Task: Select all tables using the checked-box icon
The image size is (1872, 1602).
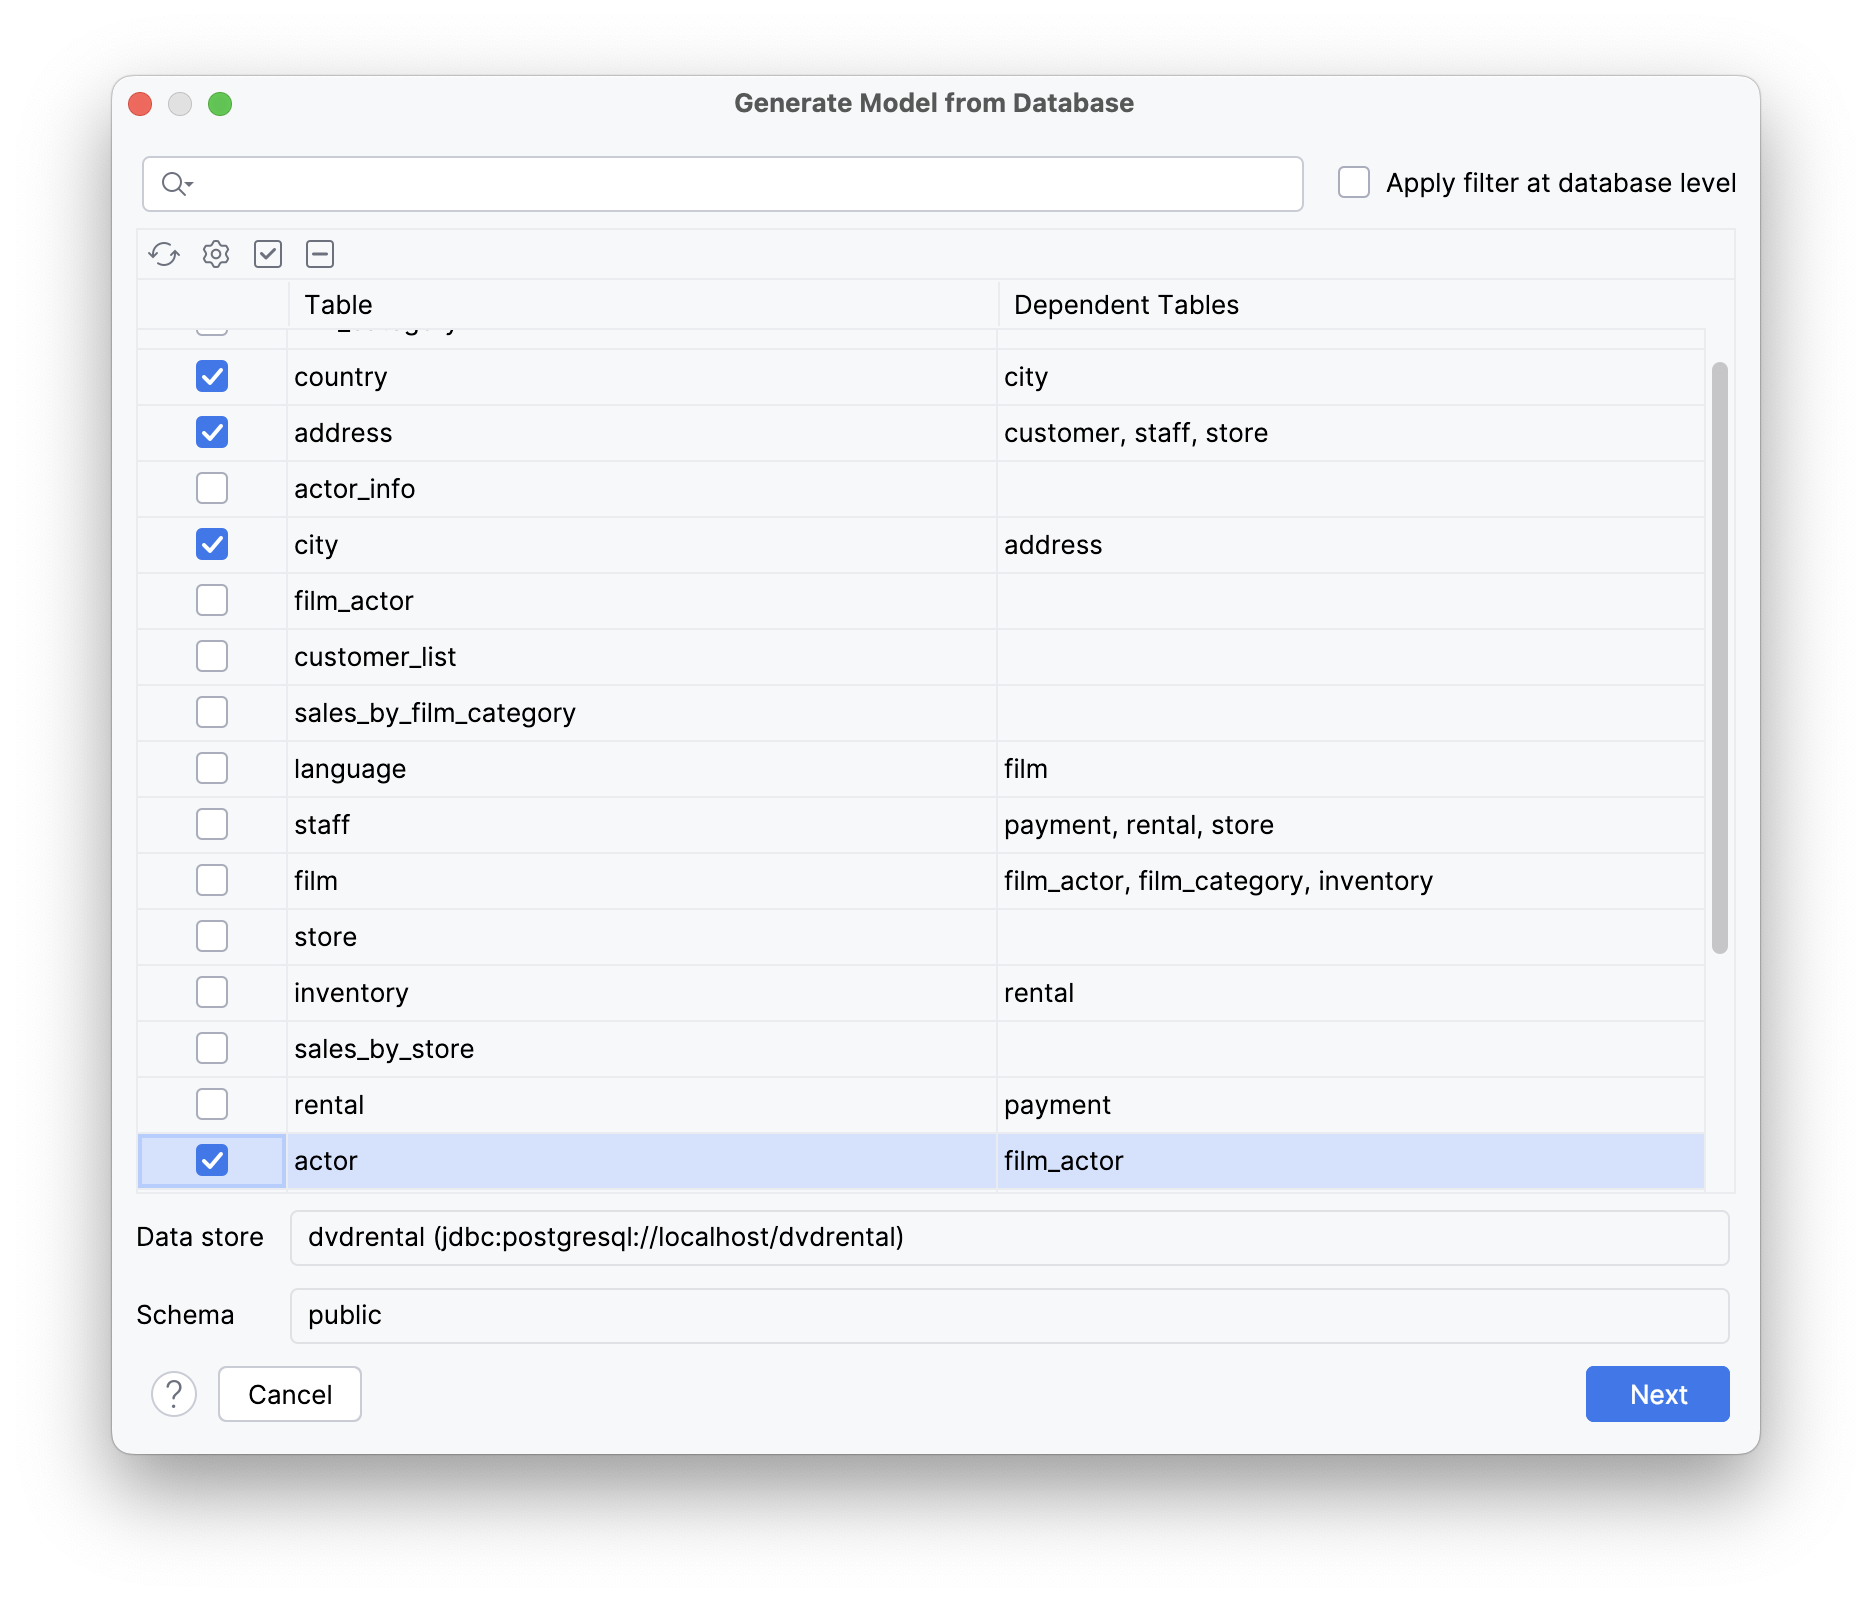Action: click(268, 254)
